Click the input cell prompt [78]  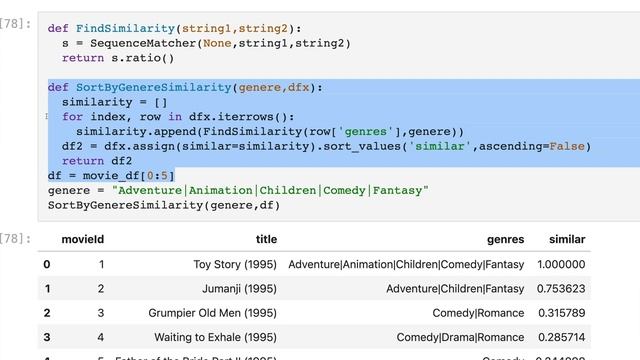[x=15, y=24]
